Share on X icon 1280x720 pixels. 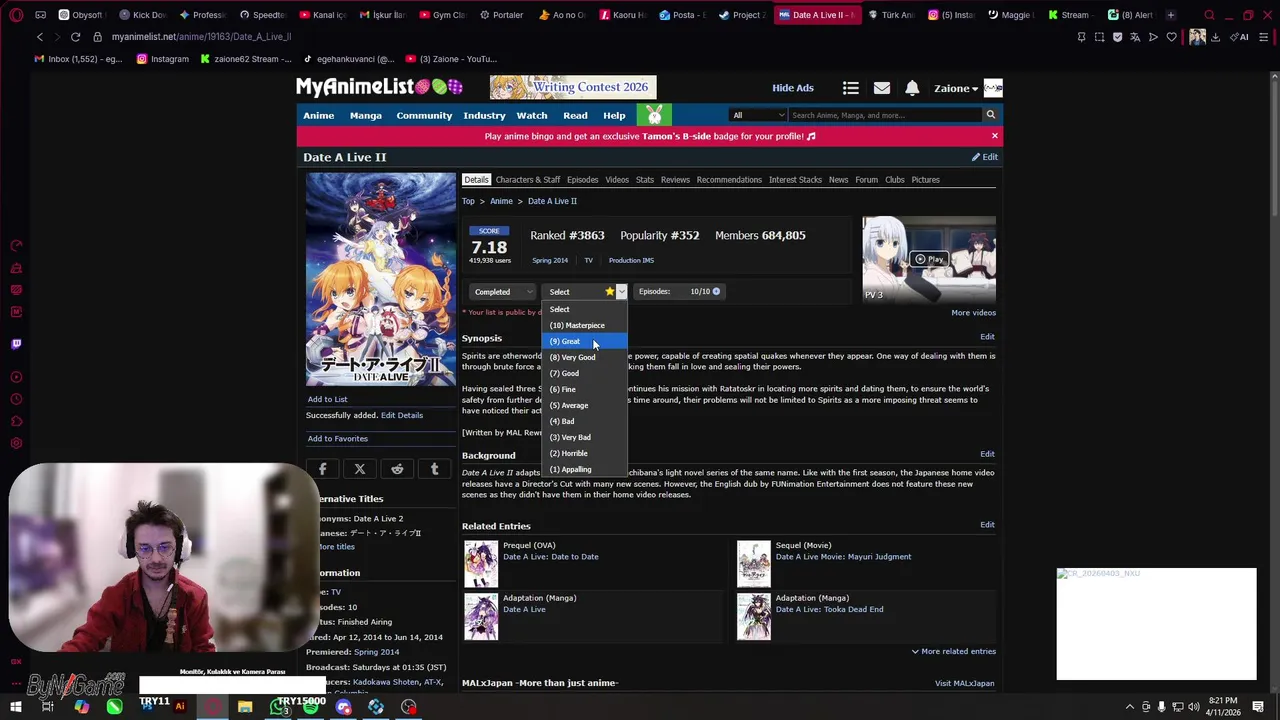coord(360,468)
